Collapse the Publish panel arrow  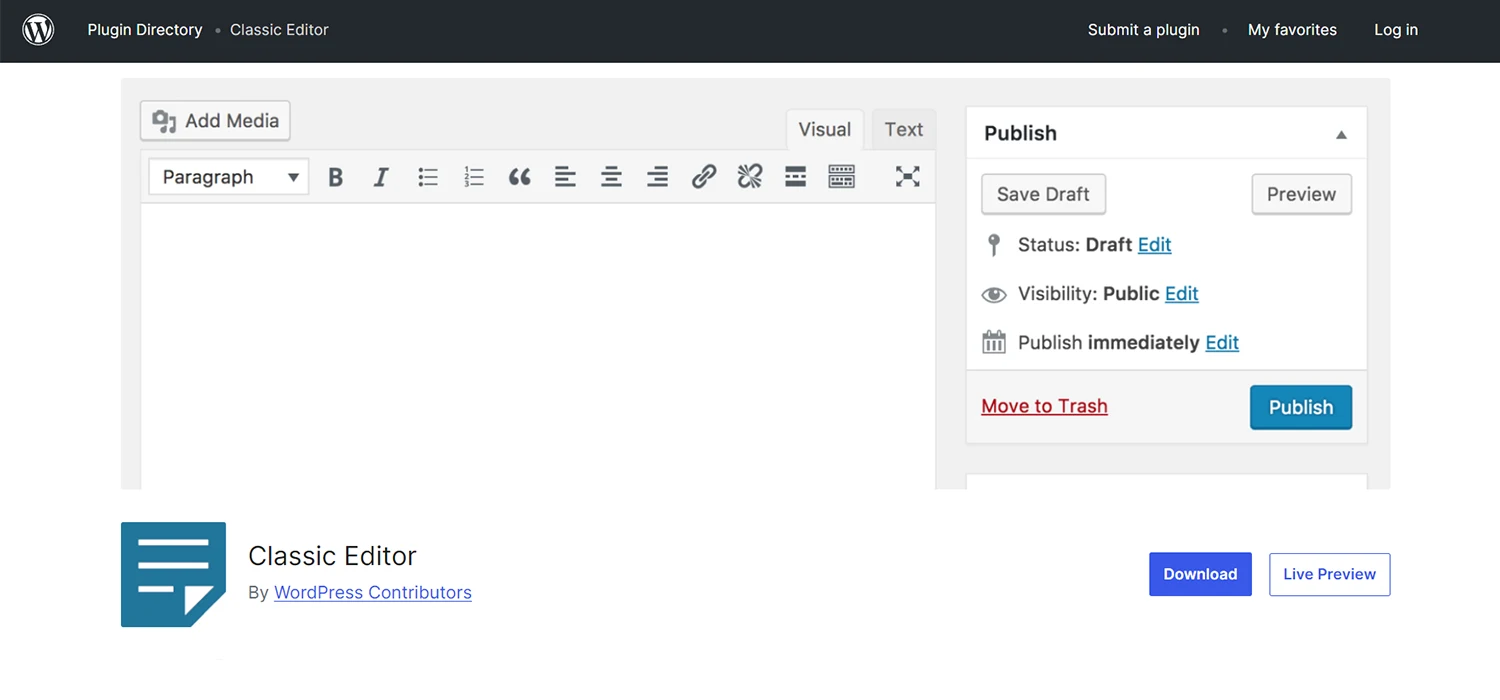1342,134
